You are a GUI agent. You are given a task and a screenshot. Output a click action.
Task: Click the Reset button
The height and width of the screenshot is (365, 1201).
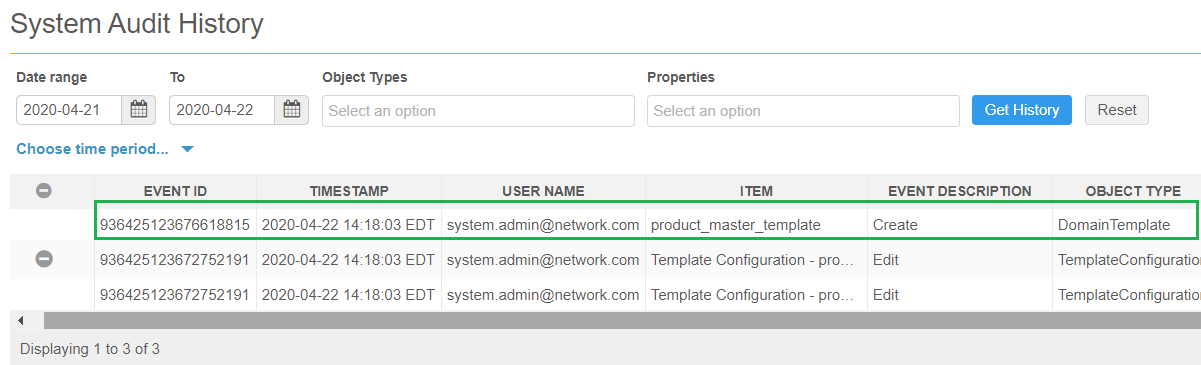pyautogui.click(x=1117, y=110)
